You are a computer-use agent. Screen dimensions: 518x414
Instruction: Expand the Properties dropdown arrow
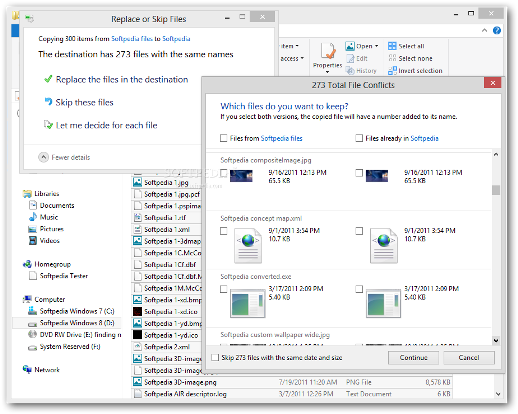(327, 72)
